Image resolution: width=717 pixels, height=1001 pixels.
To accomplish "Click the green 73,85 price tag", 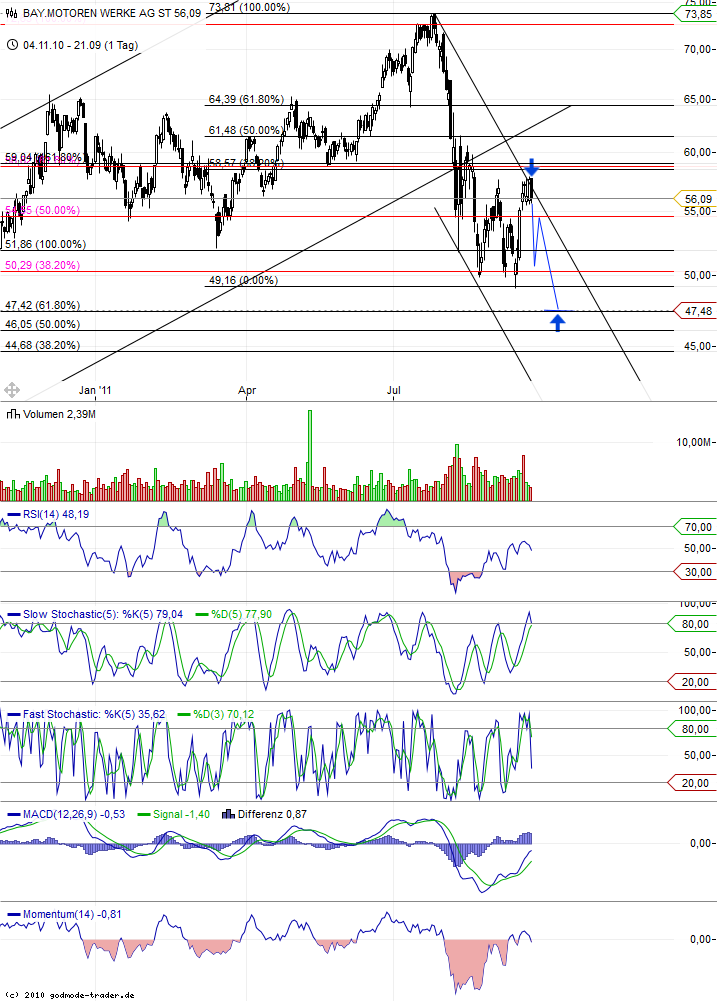I will pyautogui.click(x=695, y=14).
